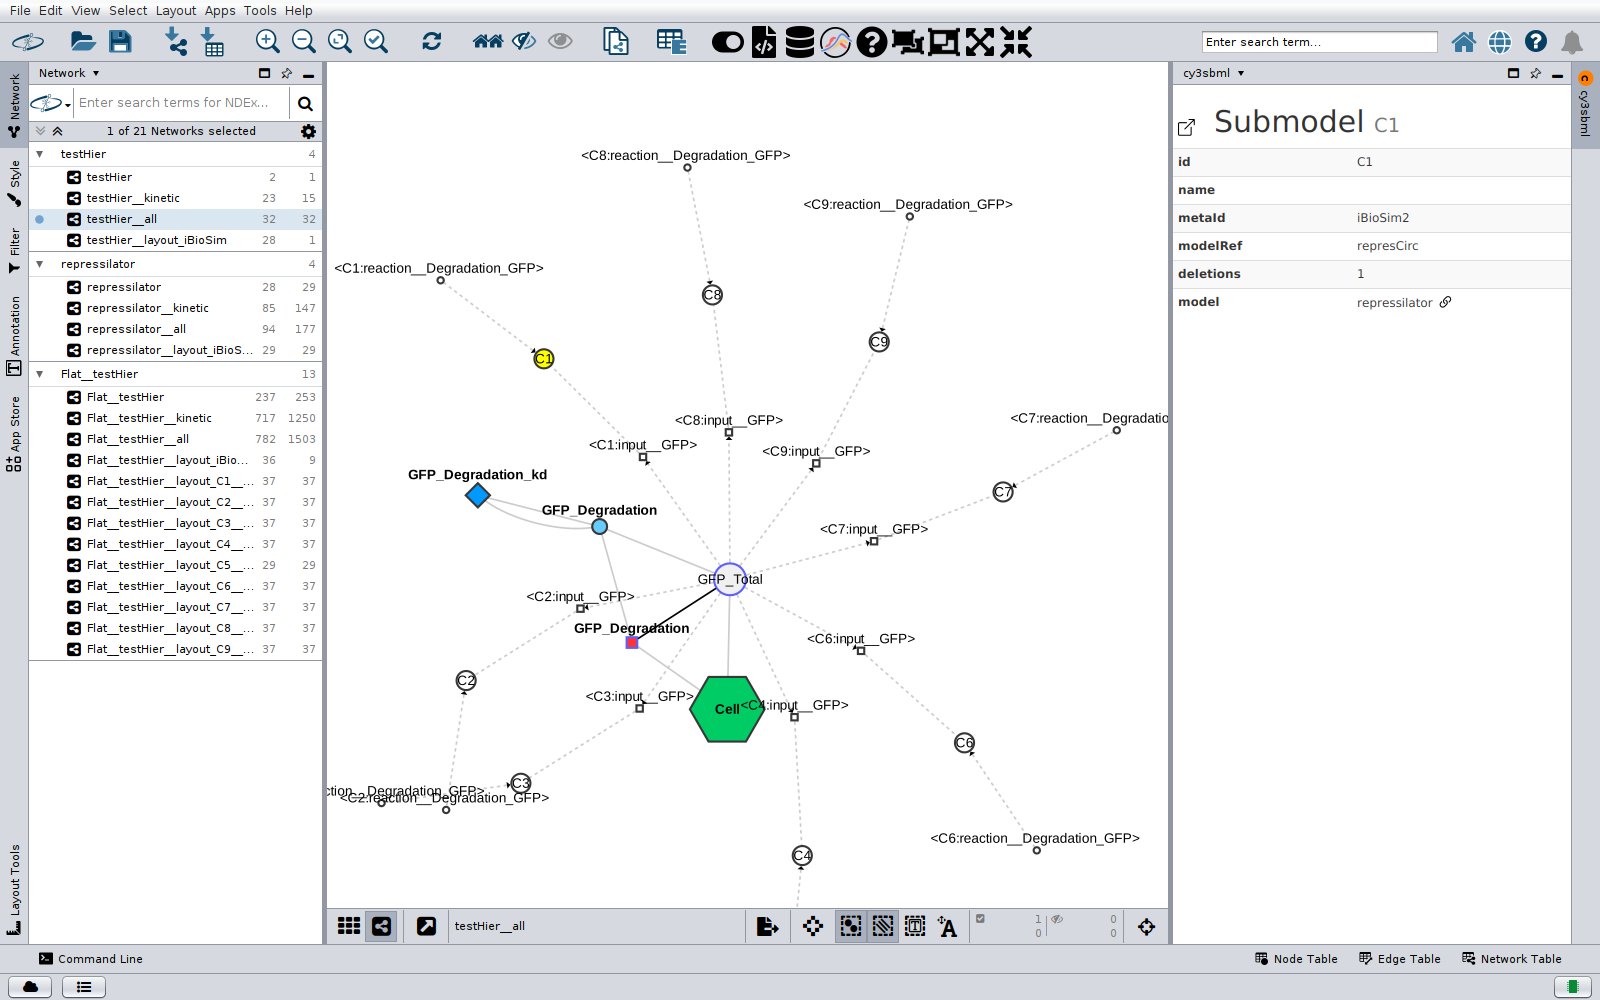
Task: Detach the network view with arrow icon
Action: coord(426,926)
